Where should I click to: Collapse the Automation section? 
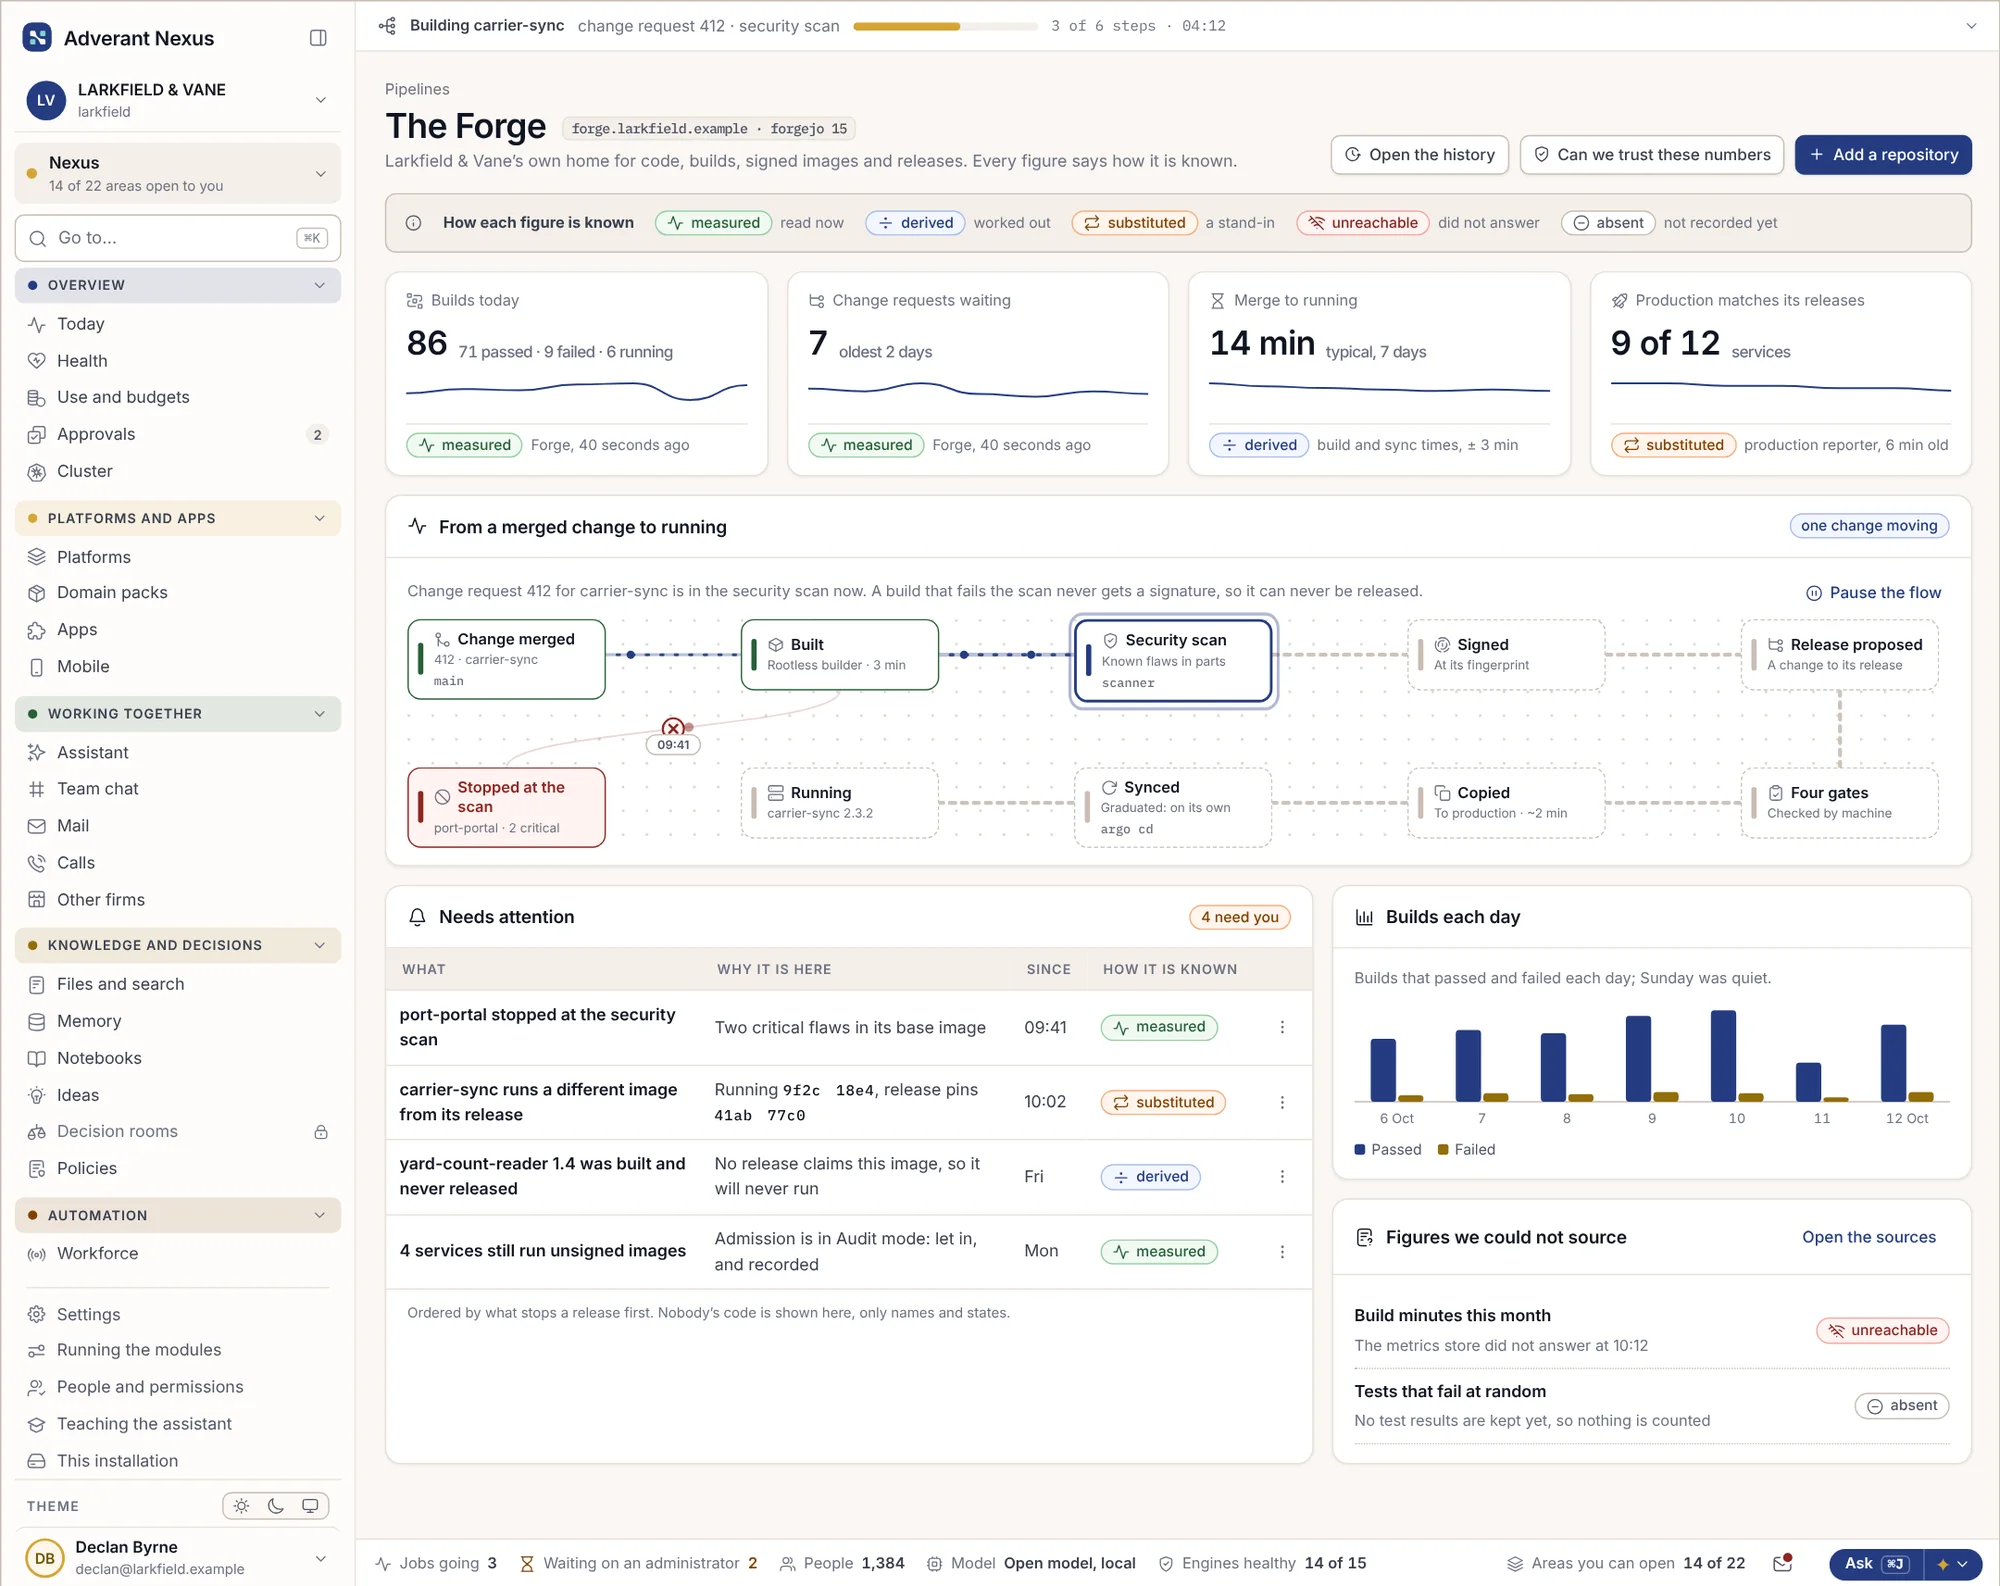320,1215
